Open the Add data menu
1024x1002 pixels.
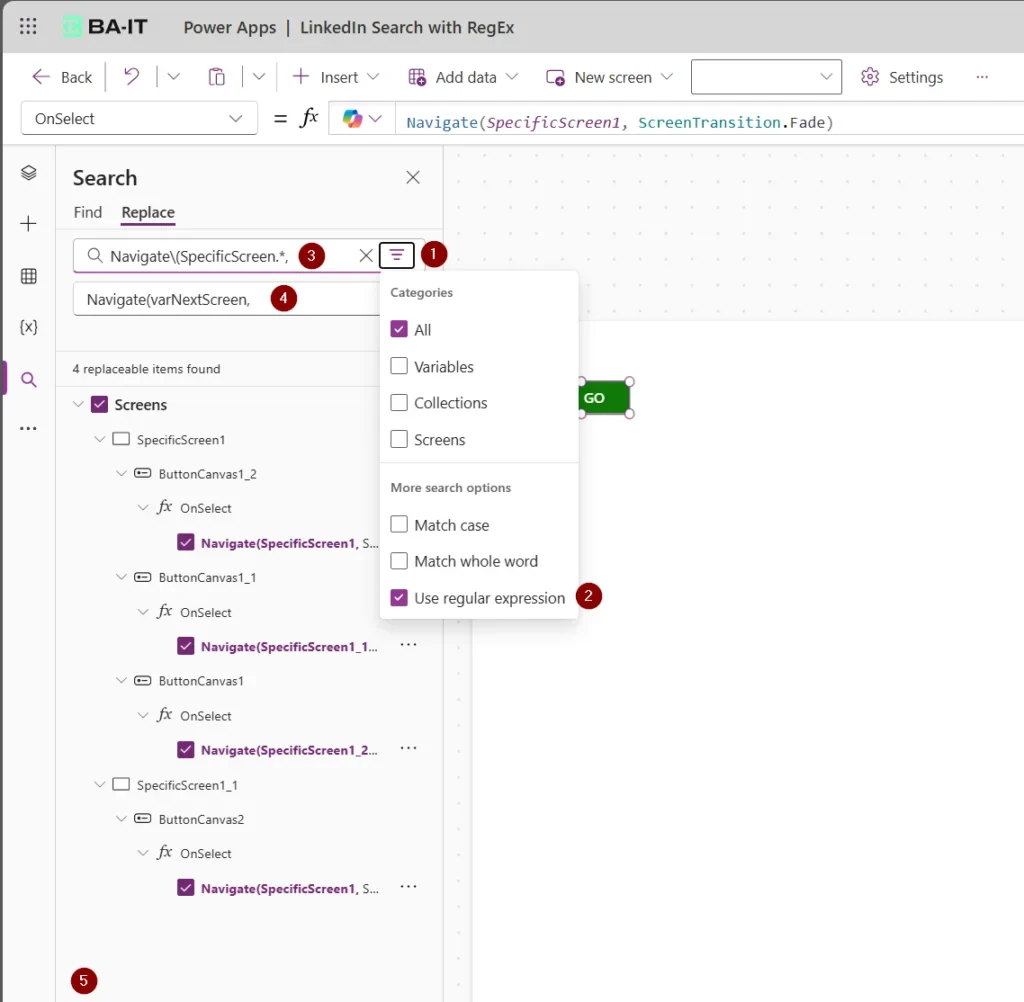pos(463,77)
